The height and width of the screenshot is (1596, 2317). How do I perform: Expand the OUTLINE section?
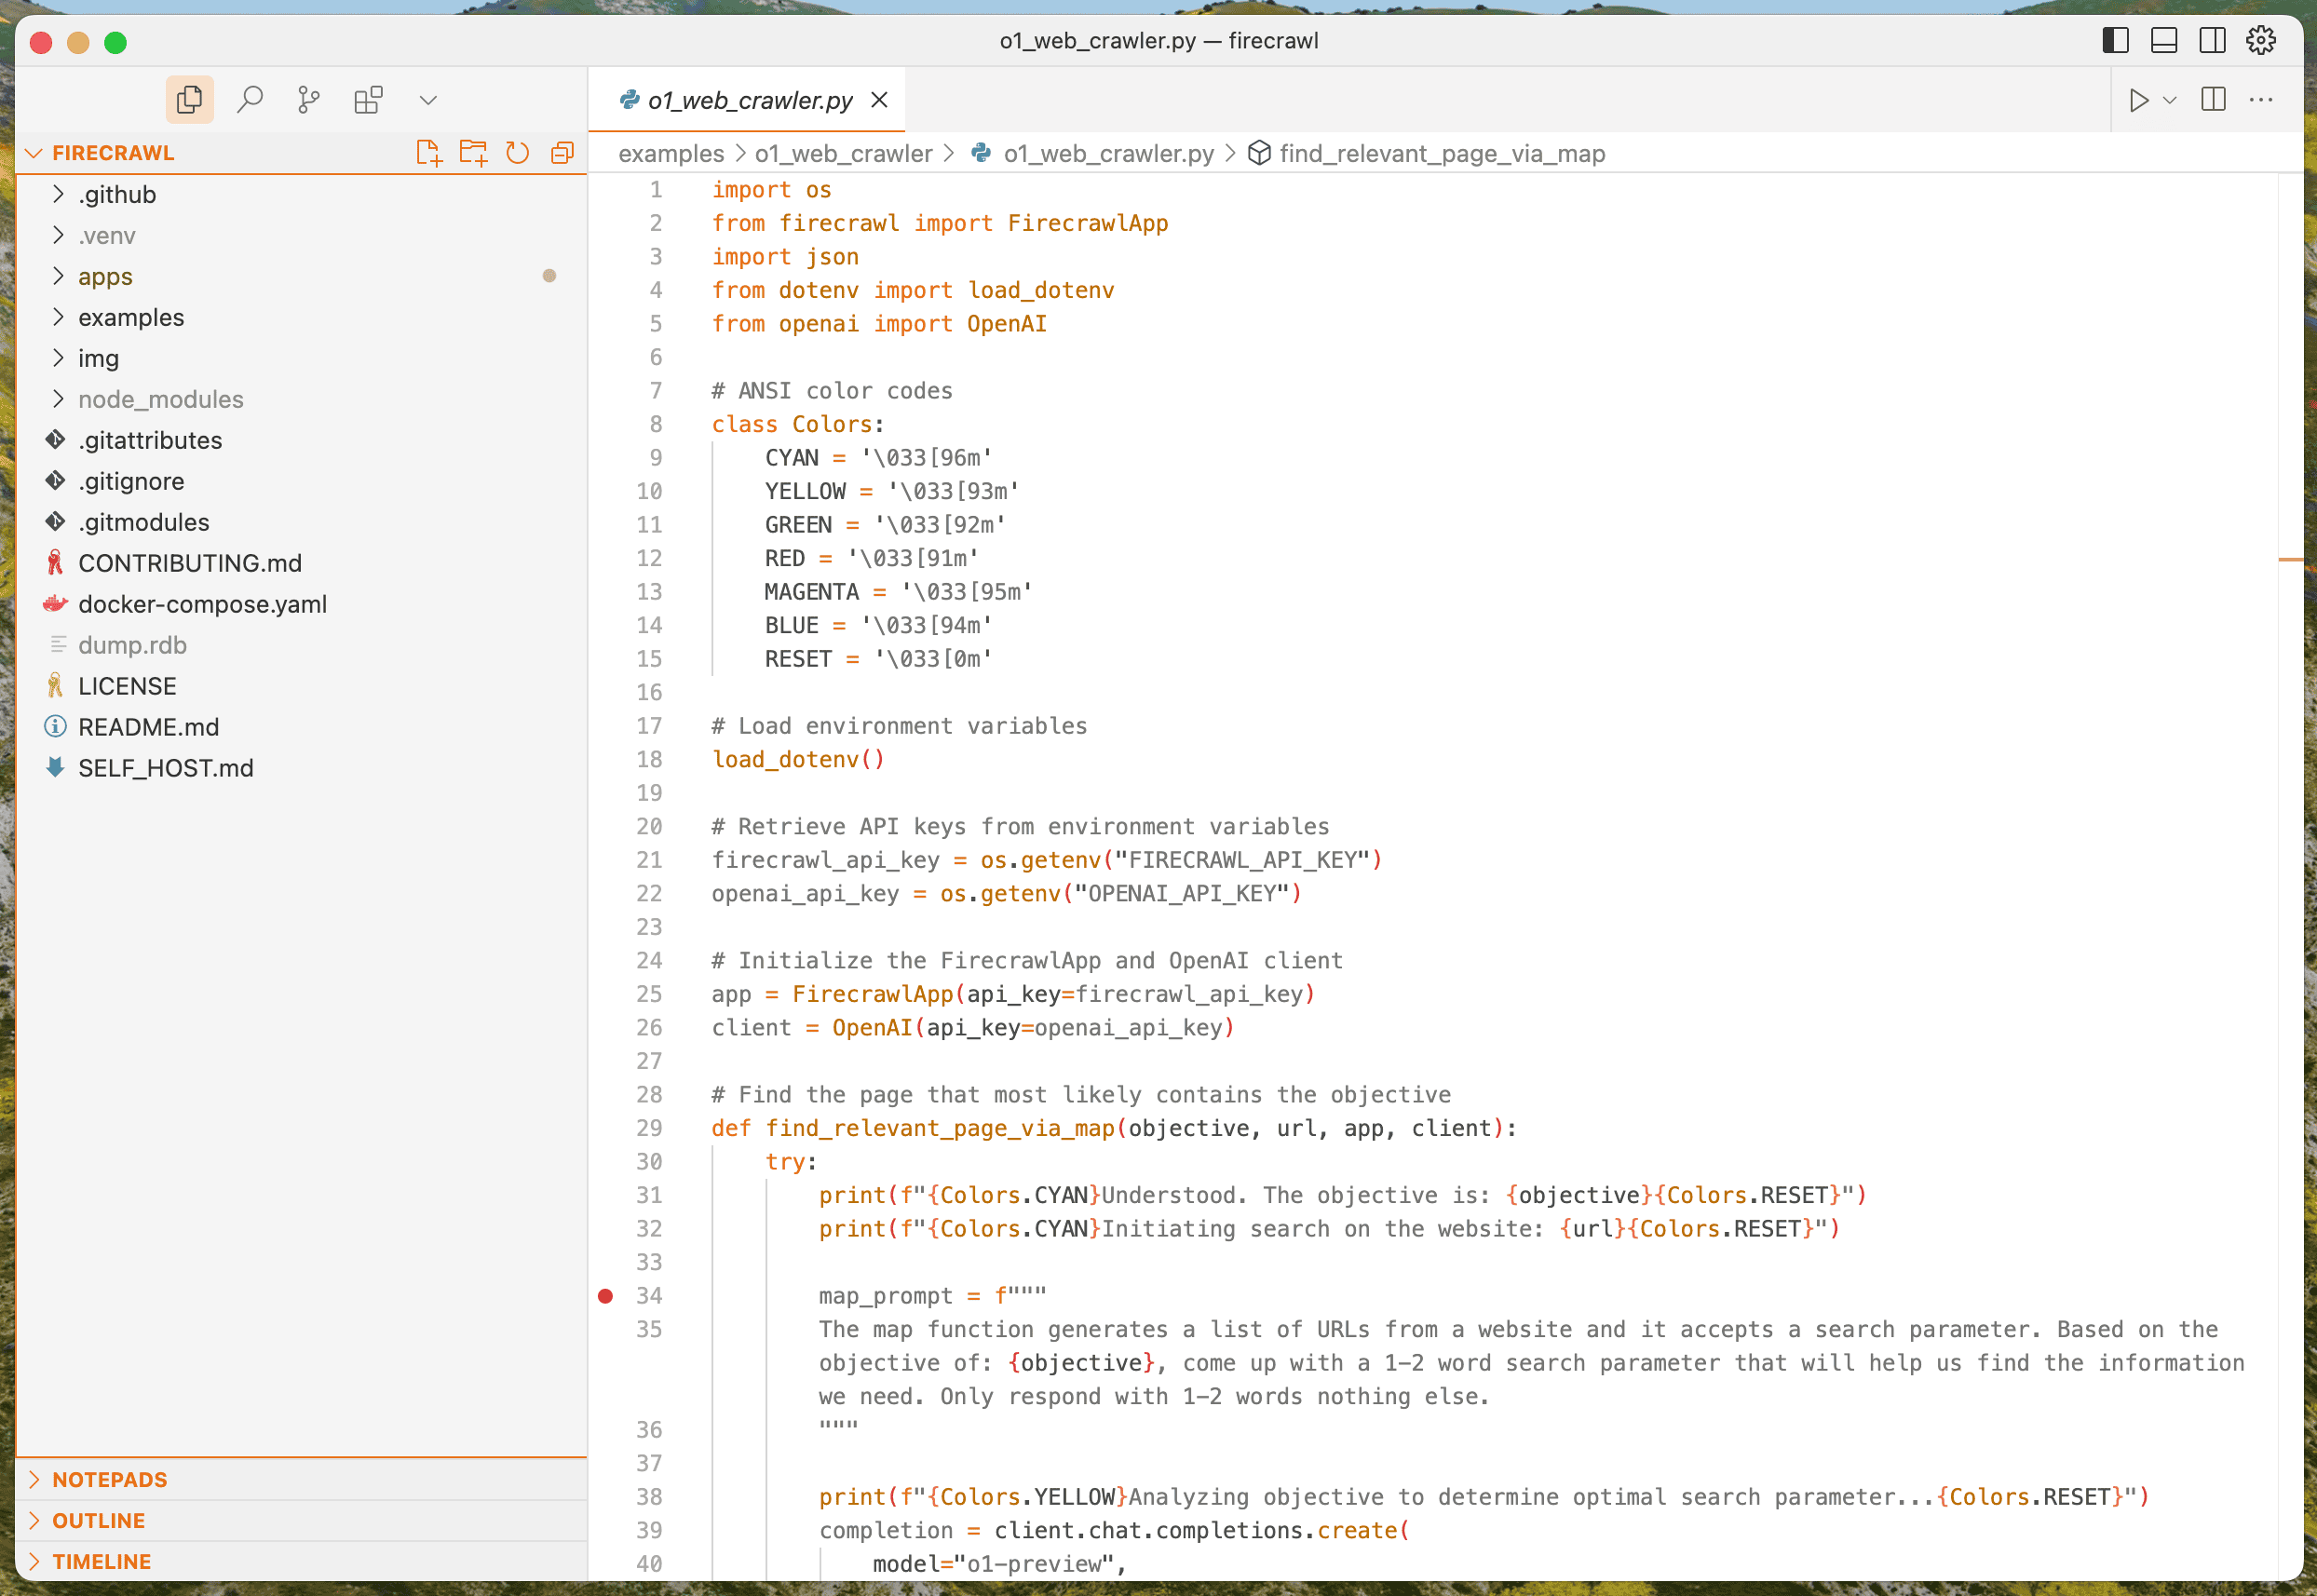click(98, 1520)
